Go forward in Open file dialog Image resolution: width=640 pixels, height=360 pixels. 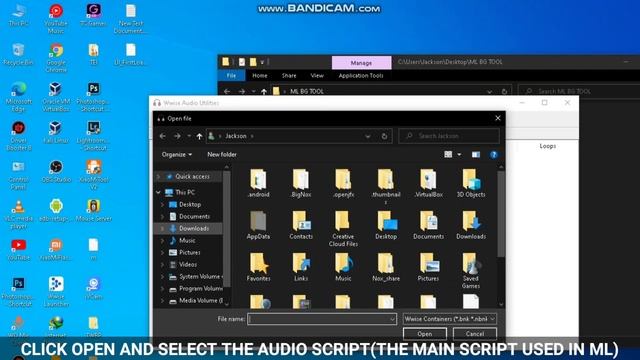(x=177, y=136)
